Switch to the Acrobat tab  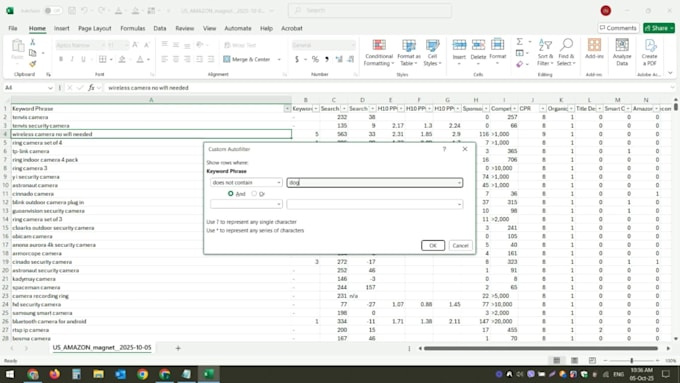click(x=292, y=28)
